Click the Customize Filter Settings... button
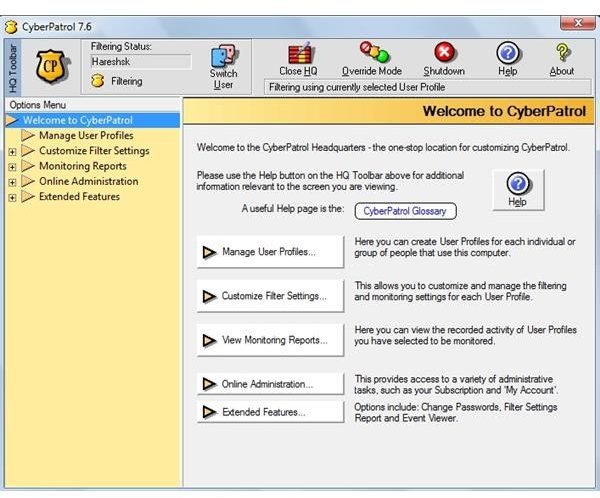Image resolution: width=600 pixels, height=498 pixels. point(270,296)
